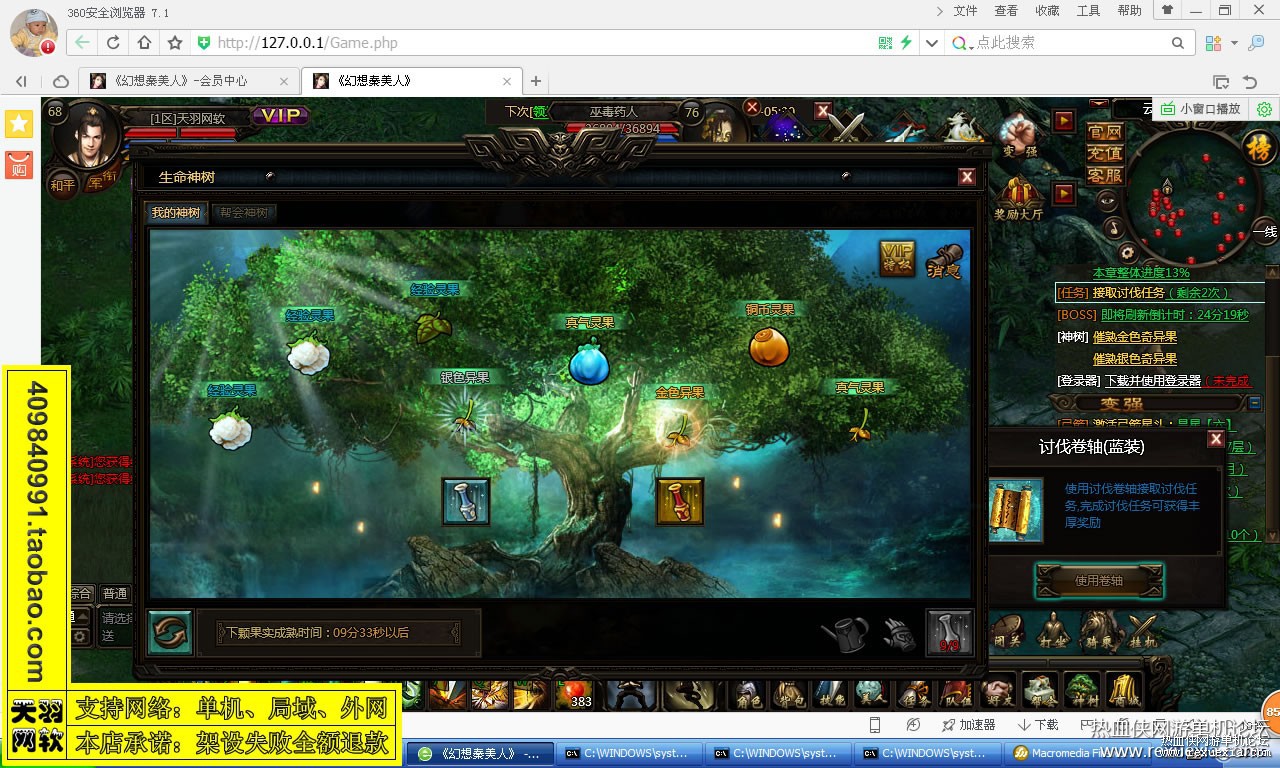Click the 打坐 meditate icon
1280x768 pixels.
coord(1054,631)
